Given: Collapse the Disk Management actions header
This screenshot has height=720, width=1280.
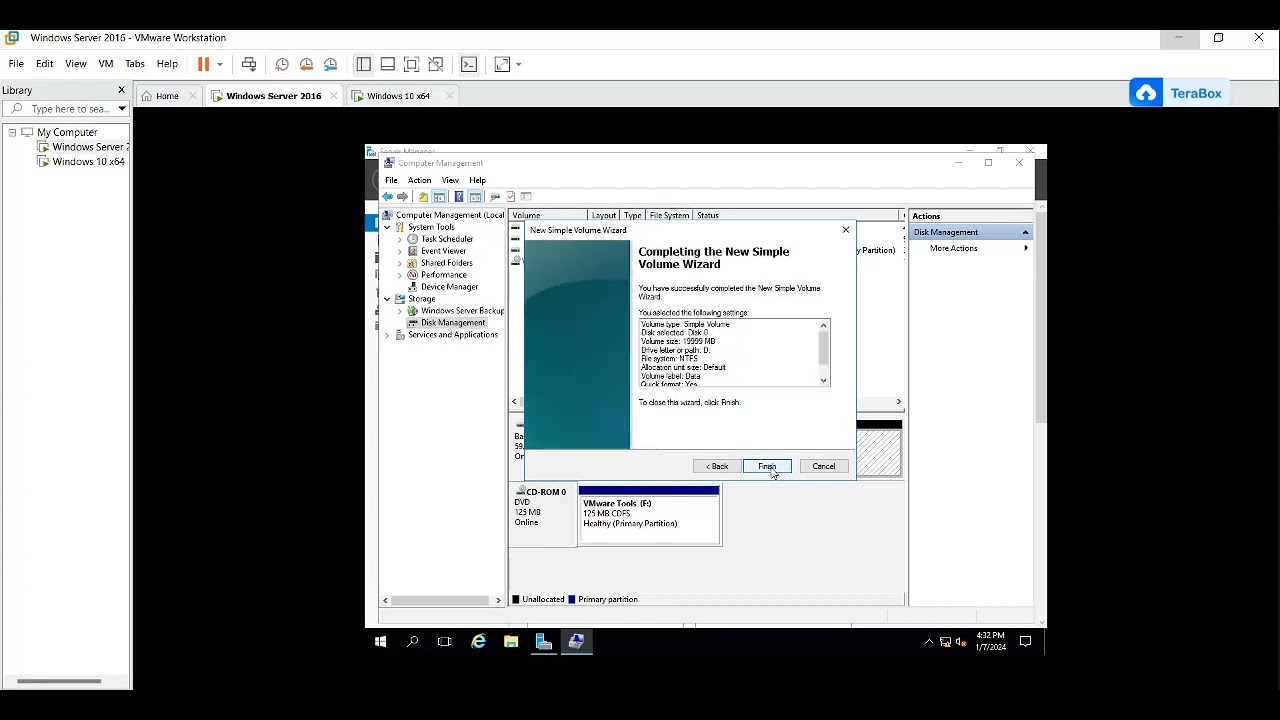Looking at the screenshot, I should [1025, 232].
